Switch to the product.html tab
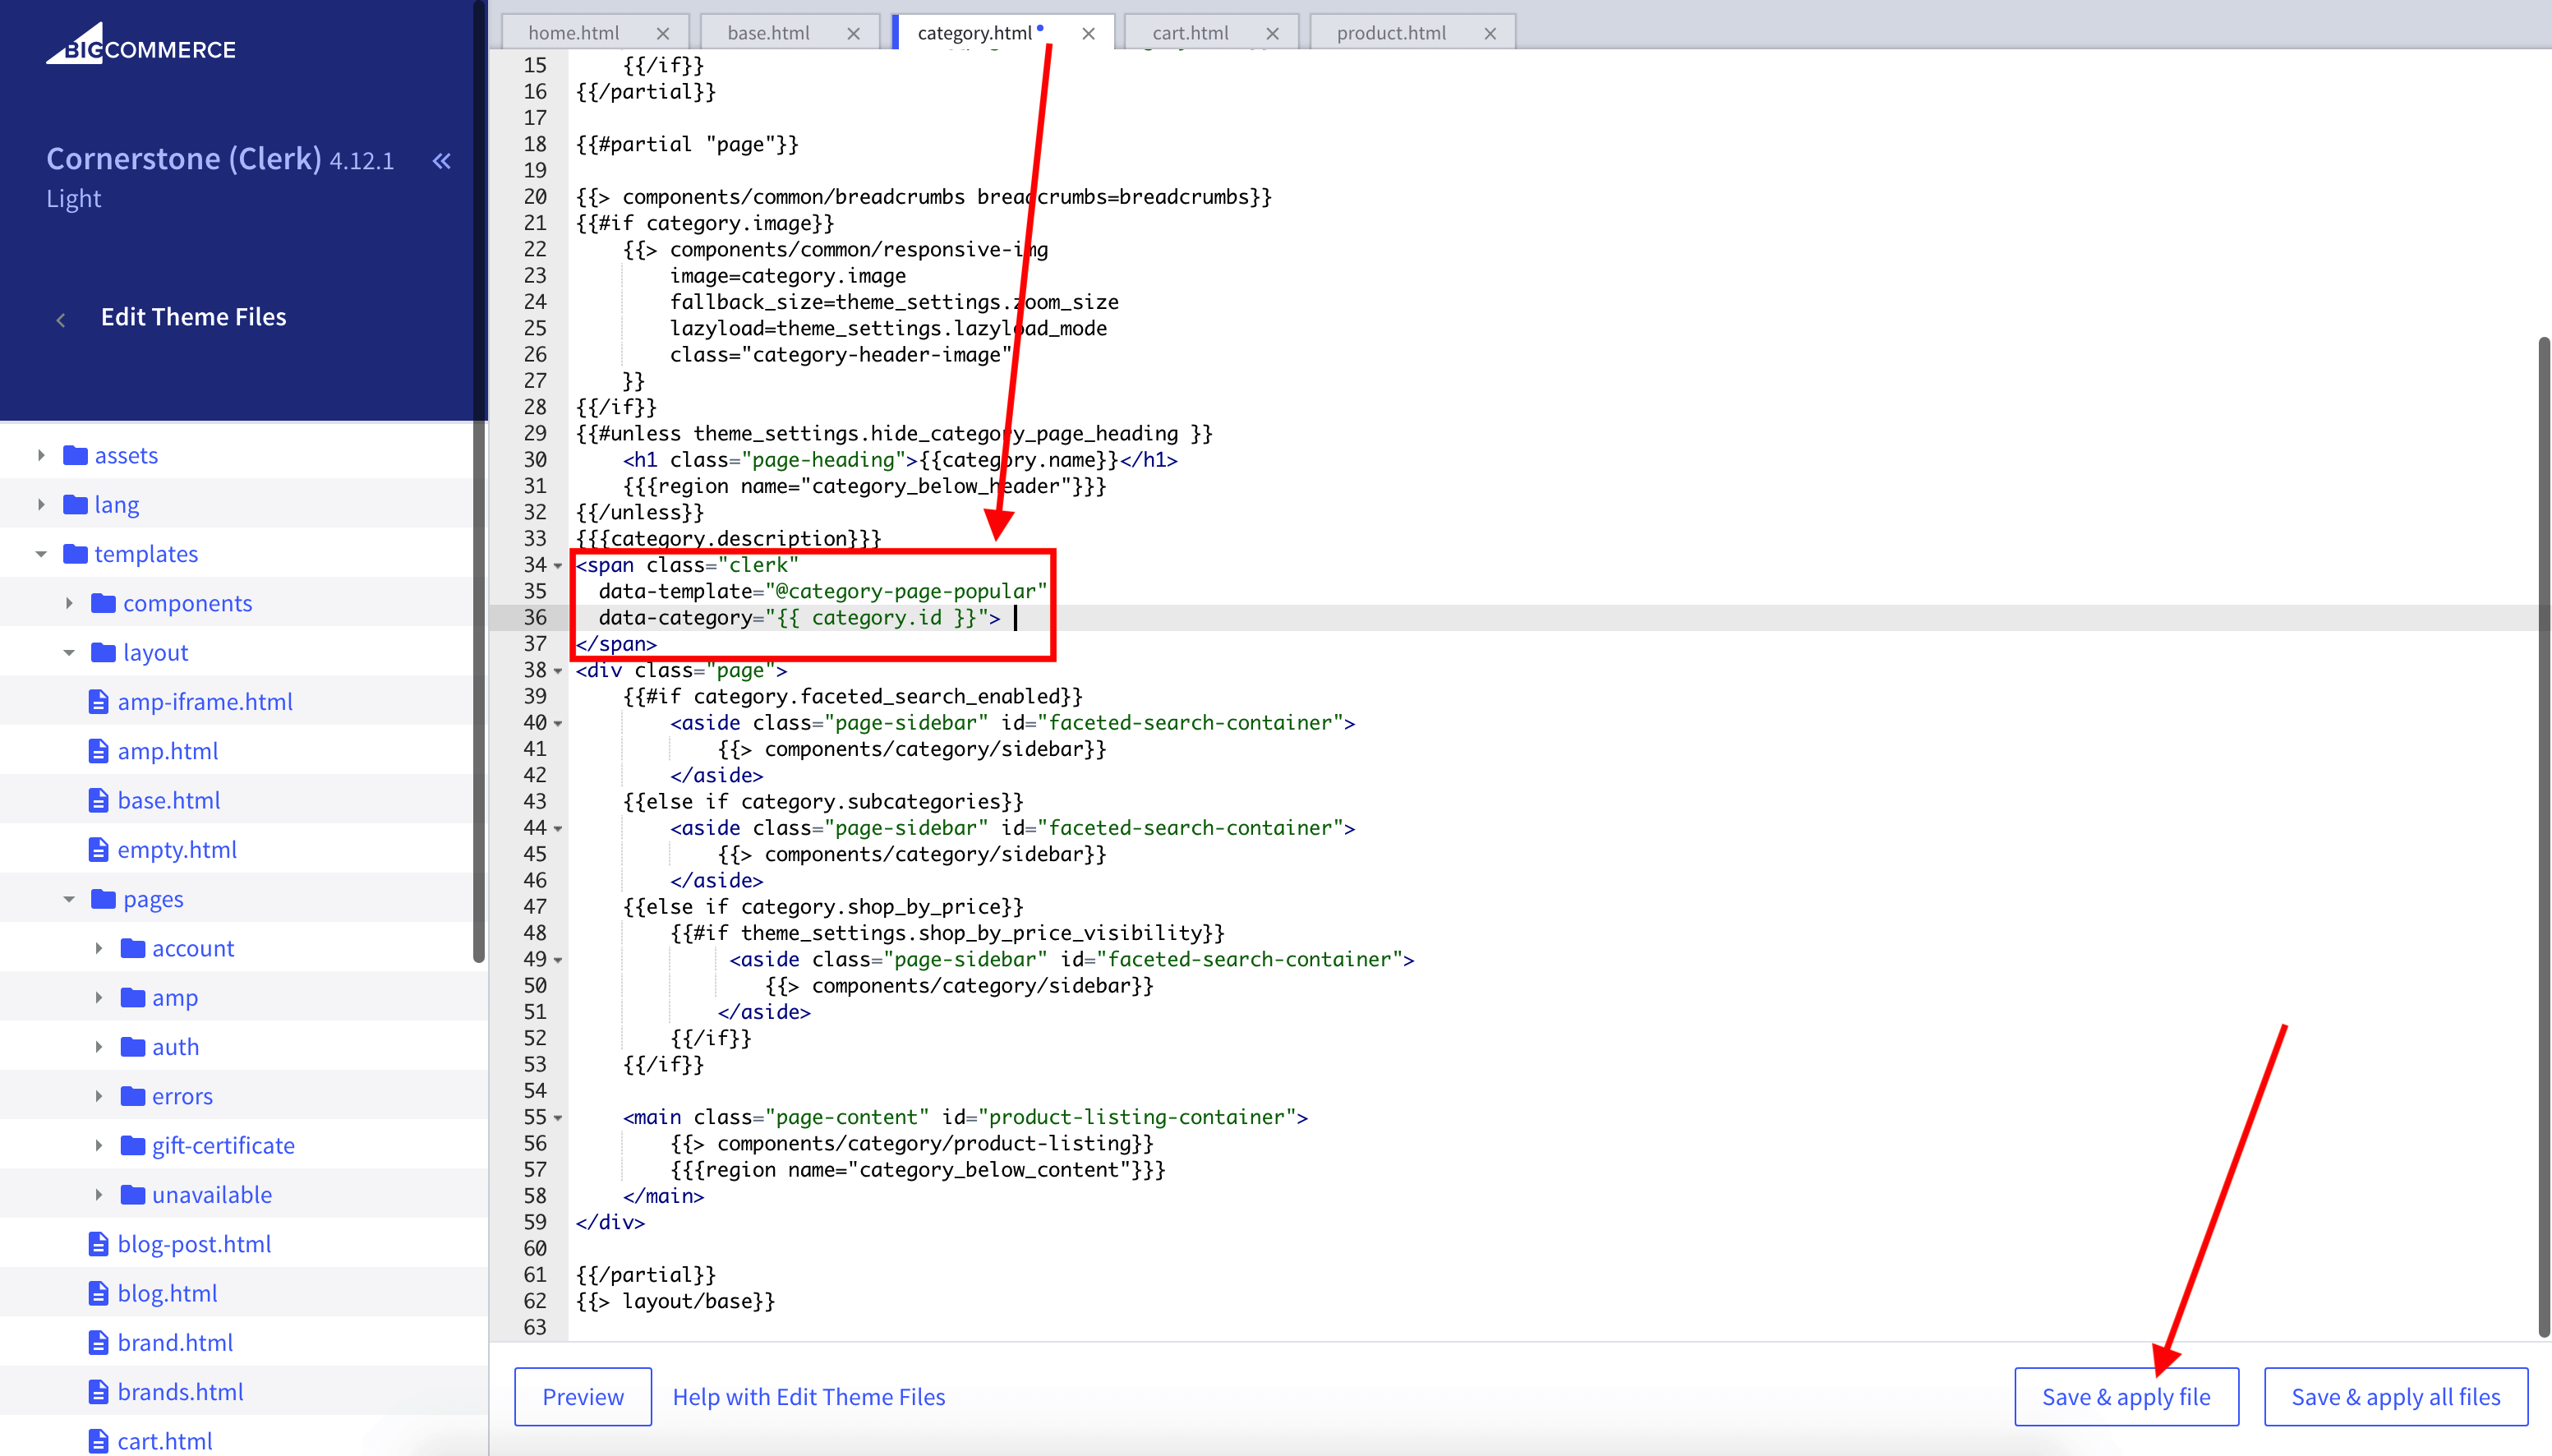Viewport: 2552px width, 1456px height. coord(1391,33)
